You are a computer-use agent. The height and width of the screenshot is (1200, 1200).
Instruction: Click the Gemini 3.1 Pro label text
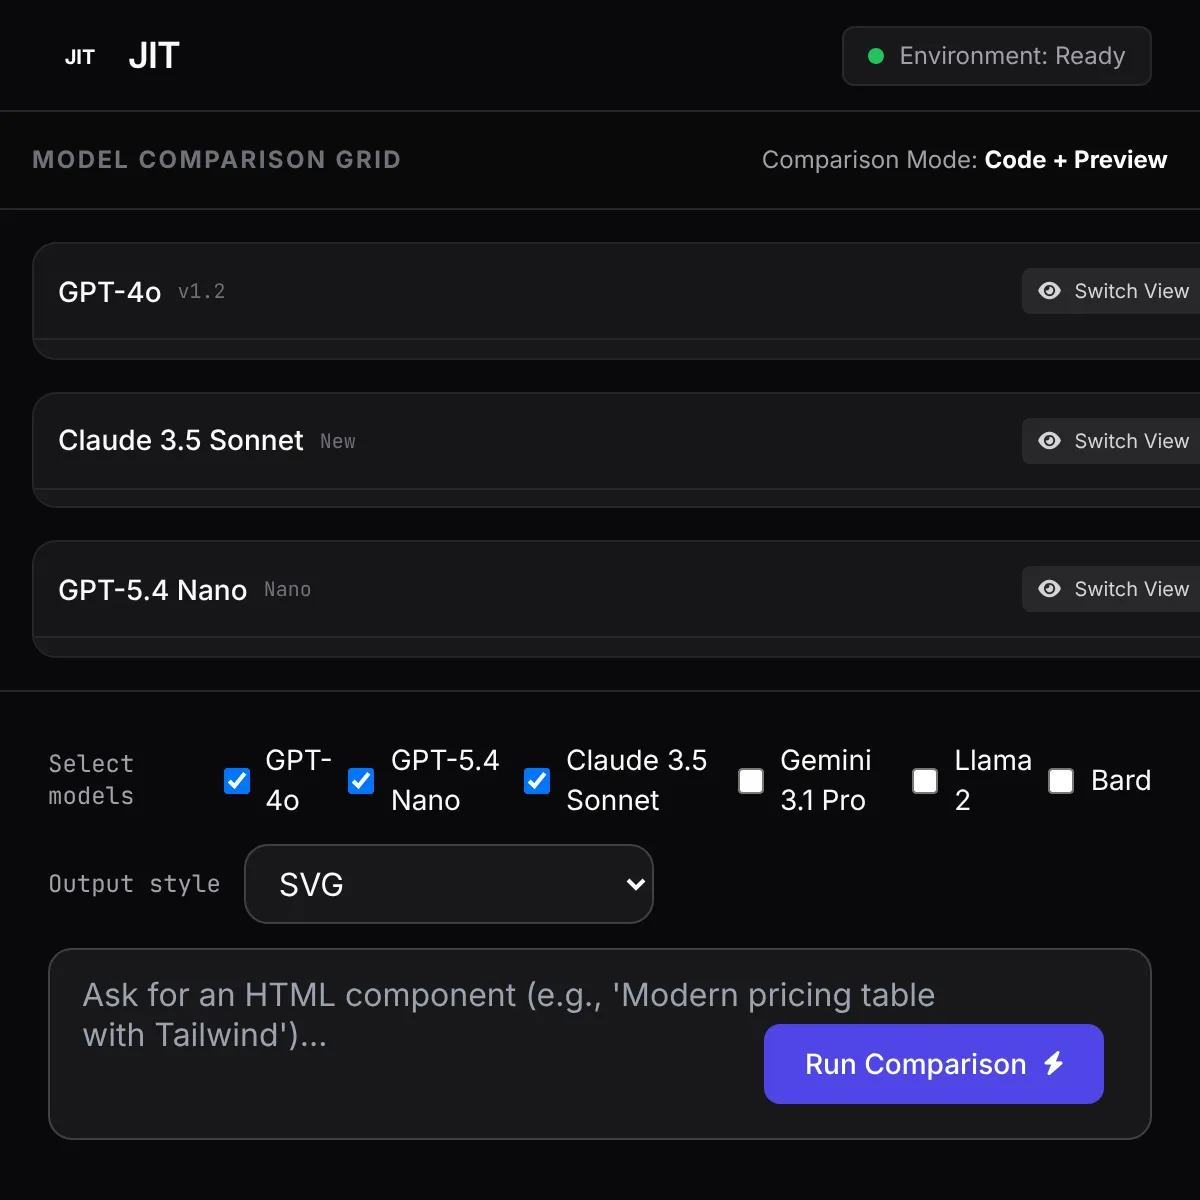(826, 780)
